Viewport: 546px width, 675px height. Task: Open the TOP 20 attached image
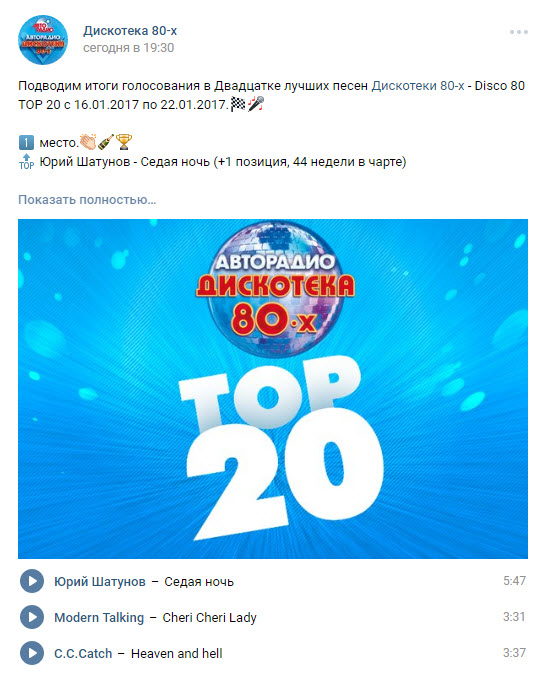coord(273,389)
